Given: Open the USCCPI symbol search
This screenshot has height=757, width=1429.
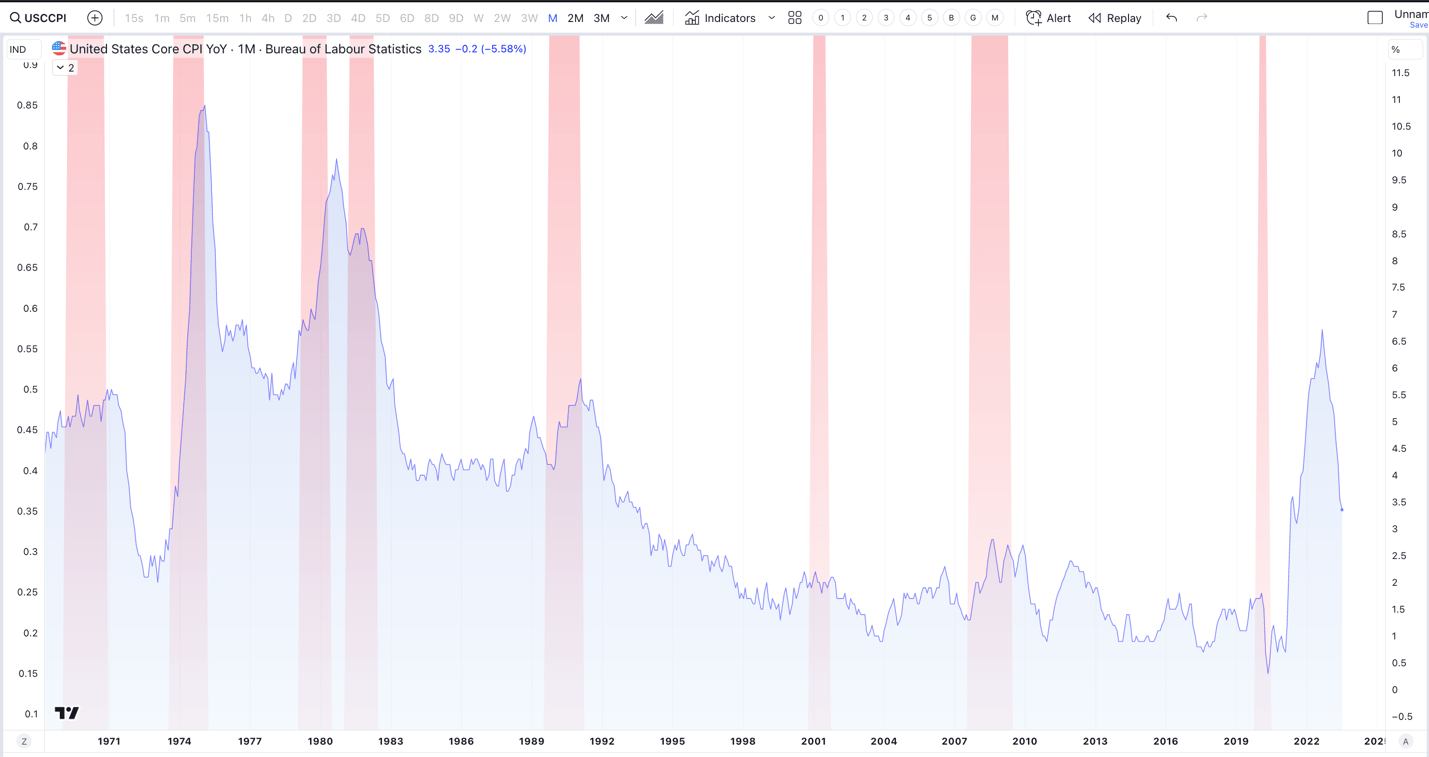Looking at the screenshot, I should tap(38, 18).
